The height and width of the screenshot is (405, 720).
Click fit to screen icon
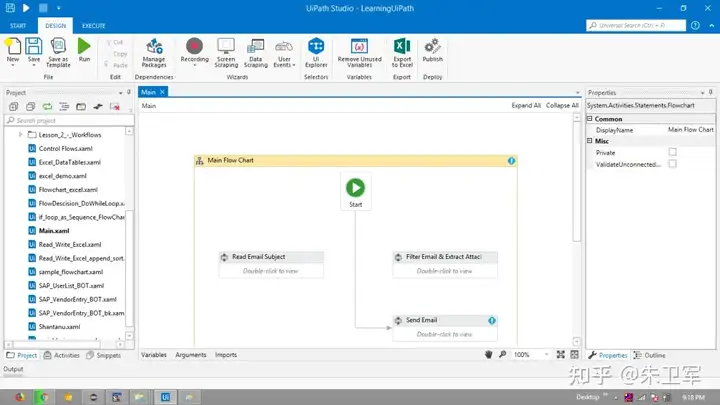point(561,354)
